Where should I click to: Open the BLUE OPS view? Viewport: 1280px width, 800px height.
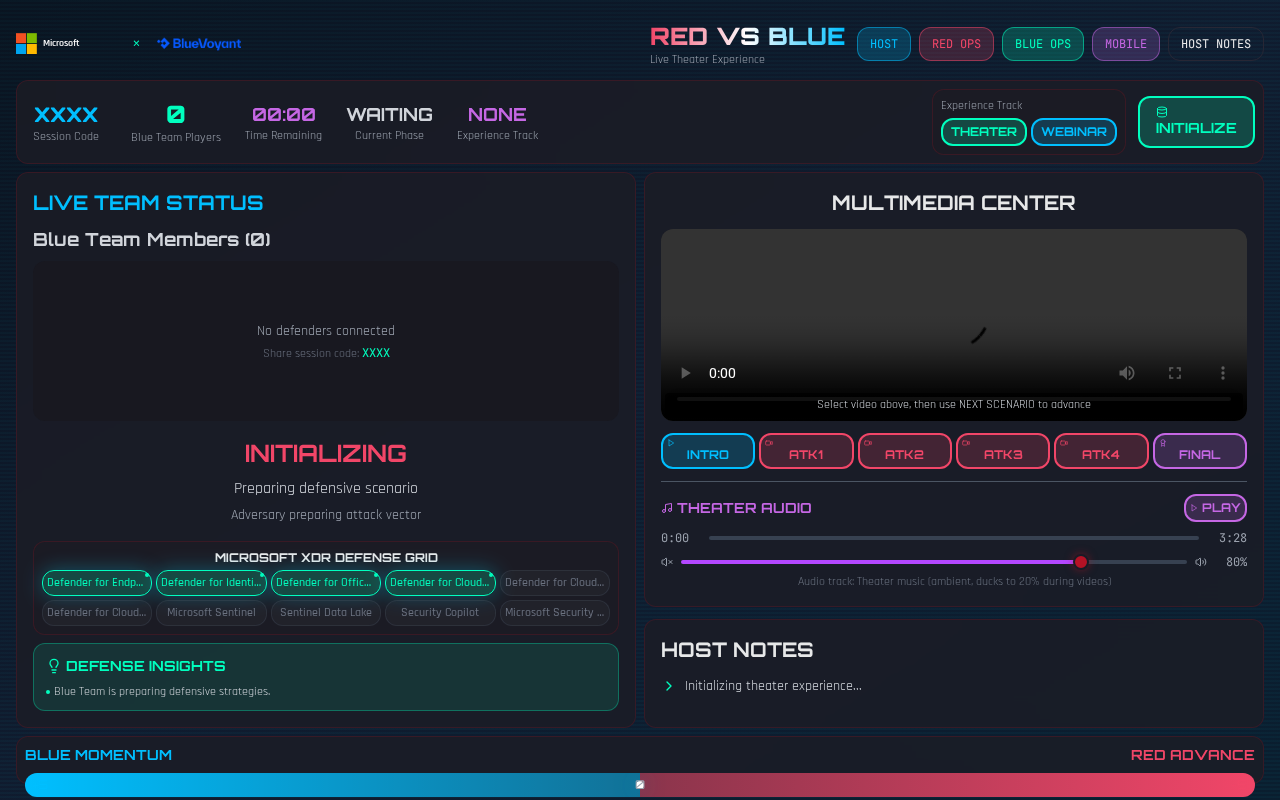coord(1043,44)
